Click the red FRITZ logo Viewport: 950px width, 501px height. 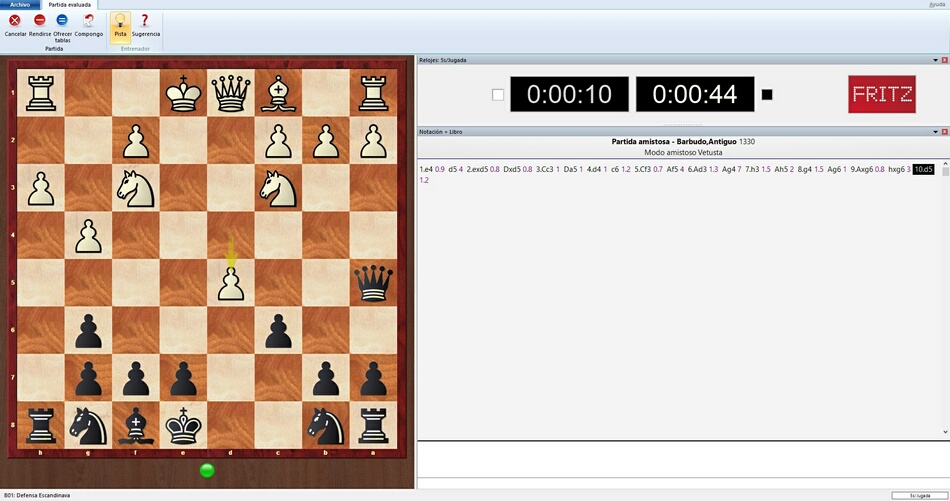pyautogui.click(x=882, y=94)
